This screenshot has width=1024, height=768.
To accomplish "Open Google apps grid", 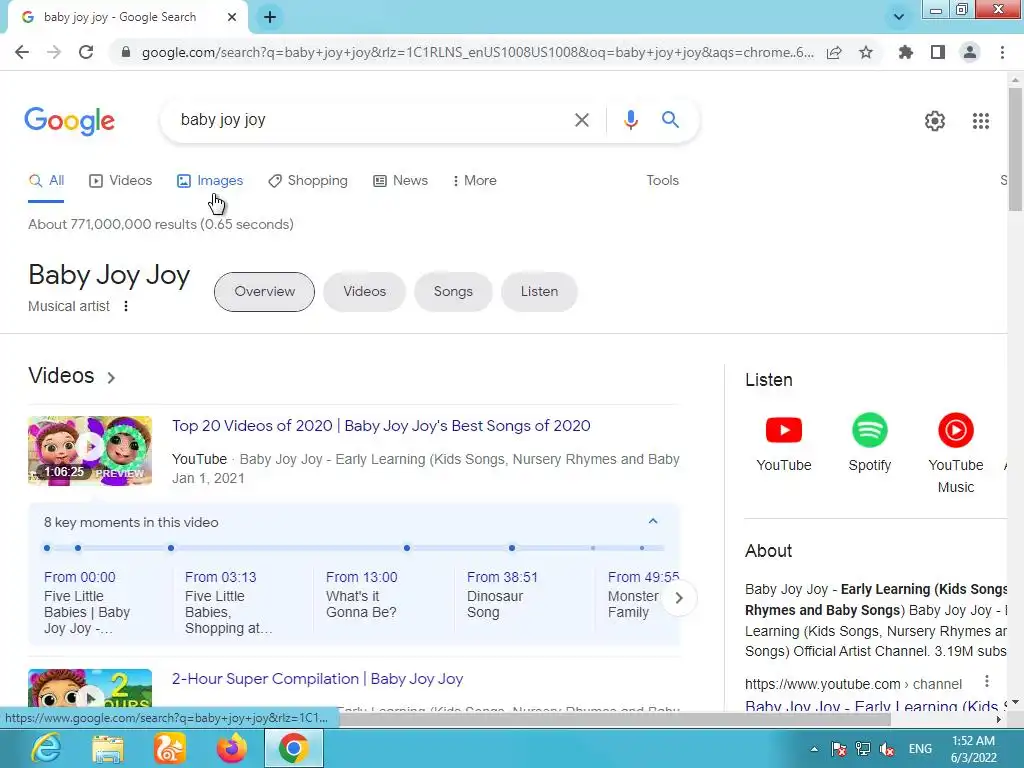I will pos(980,121).
